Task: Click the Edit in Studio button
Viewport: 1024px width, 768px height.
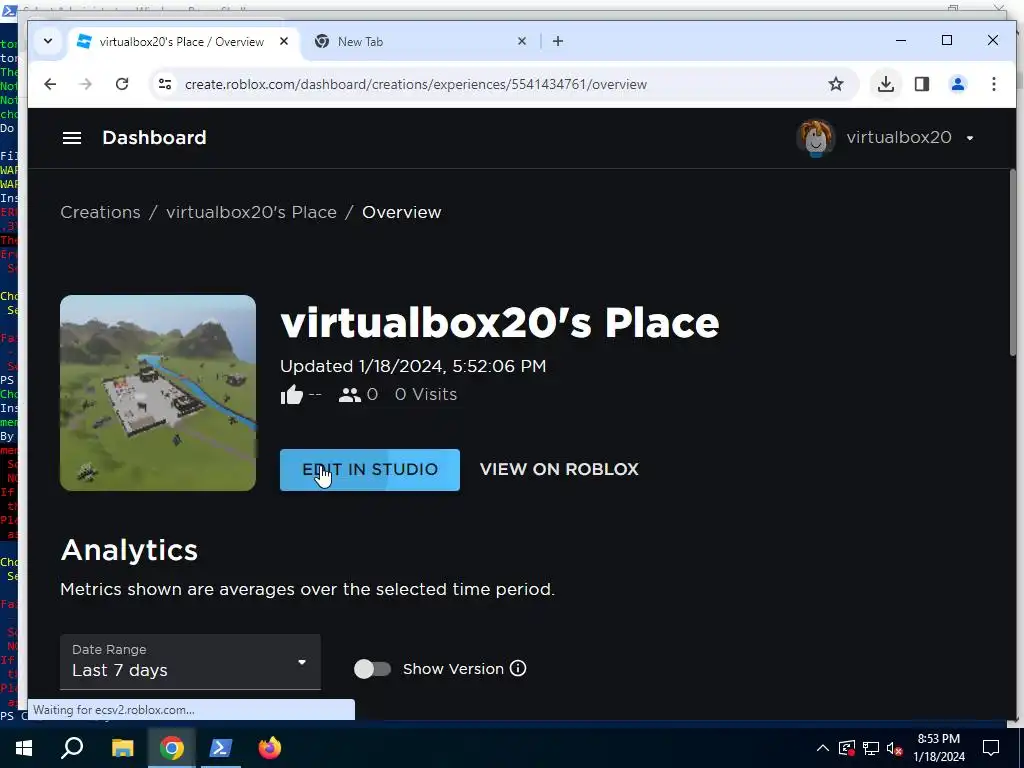Action: (370, 470)
